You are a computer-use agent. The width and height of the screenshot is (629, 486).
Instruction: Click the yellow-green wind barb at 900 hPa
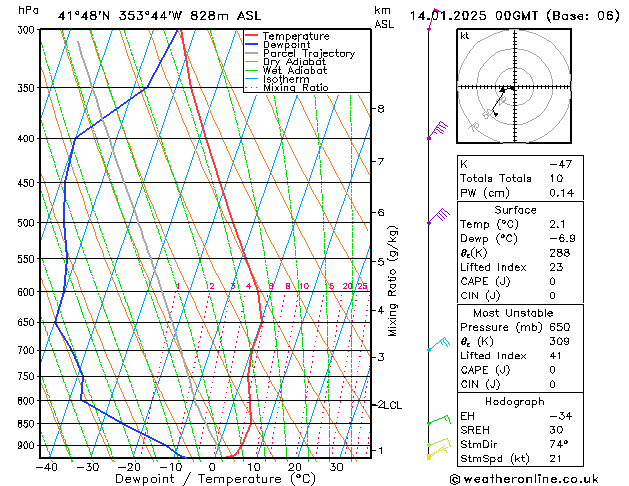click(x=439, y=442)
